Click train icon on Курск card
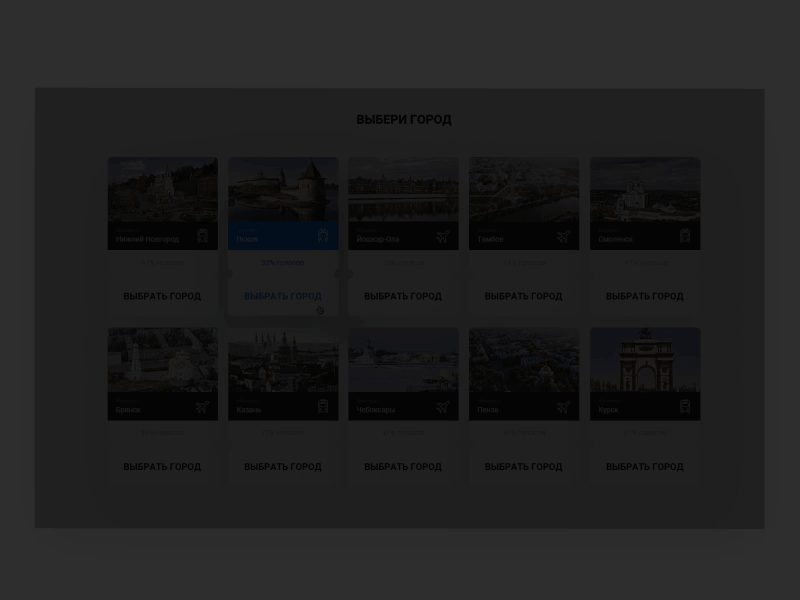This screenshot has width=800, height=600. [x=685, y=406]
